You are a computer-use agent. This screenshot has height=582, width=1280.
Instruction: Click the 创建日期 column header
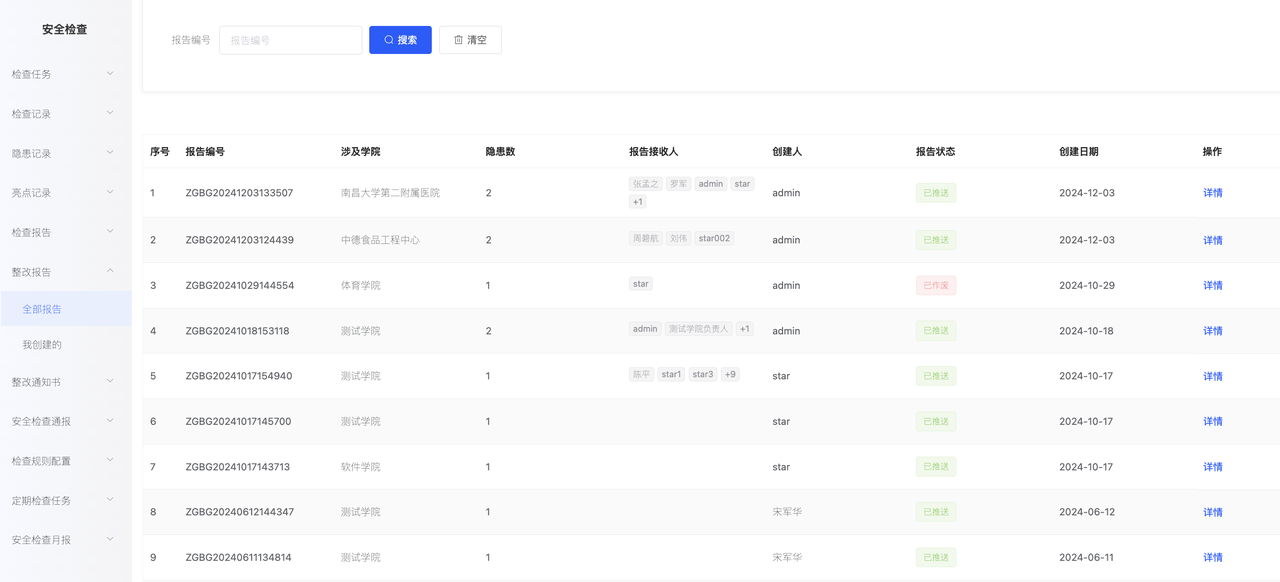1079,152
